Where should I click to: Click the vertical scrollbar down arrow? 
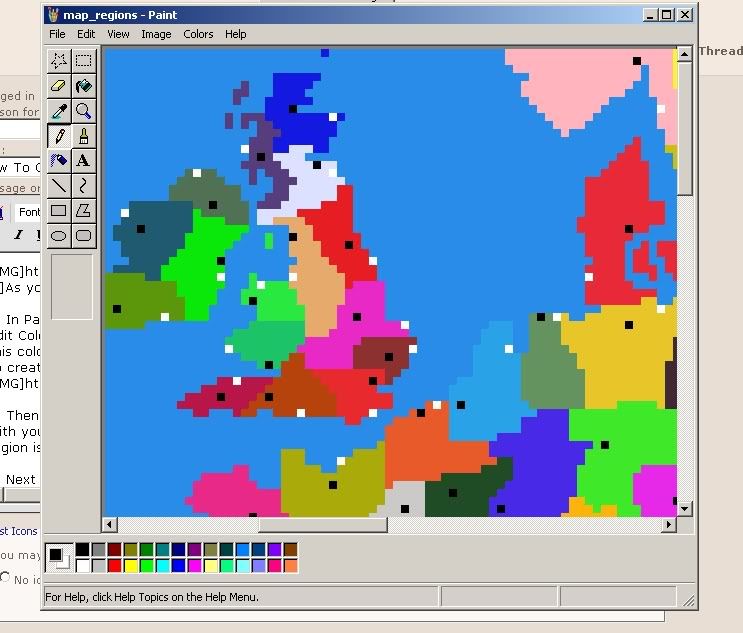point(685,508)
